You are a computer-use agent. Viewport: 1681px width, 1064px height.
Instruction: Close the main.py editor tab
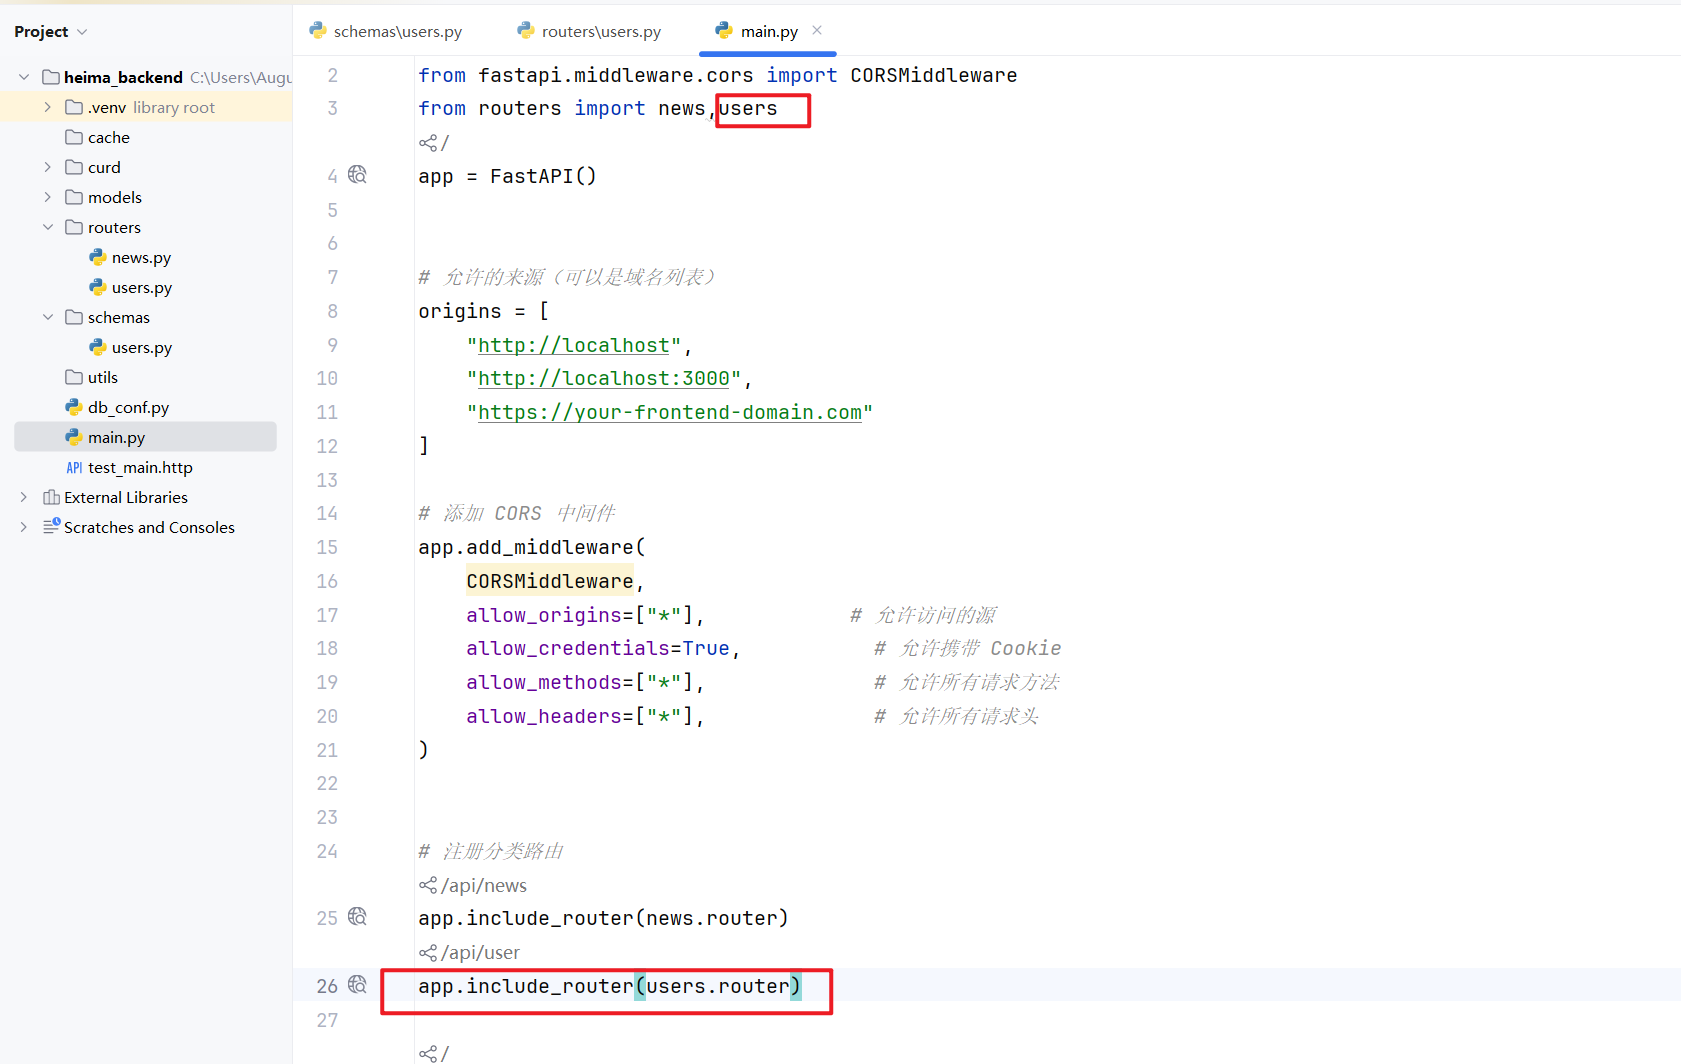817,31
